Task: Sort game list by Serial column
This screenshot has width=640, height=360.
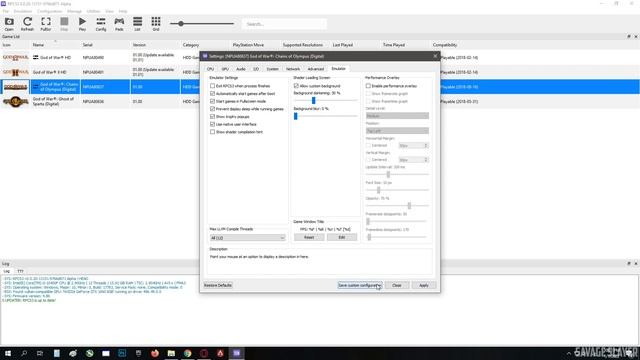Action: [88, 45]
